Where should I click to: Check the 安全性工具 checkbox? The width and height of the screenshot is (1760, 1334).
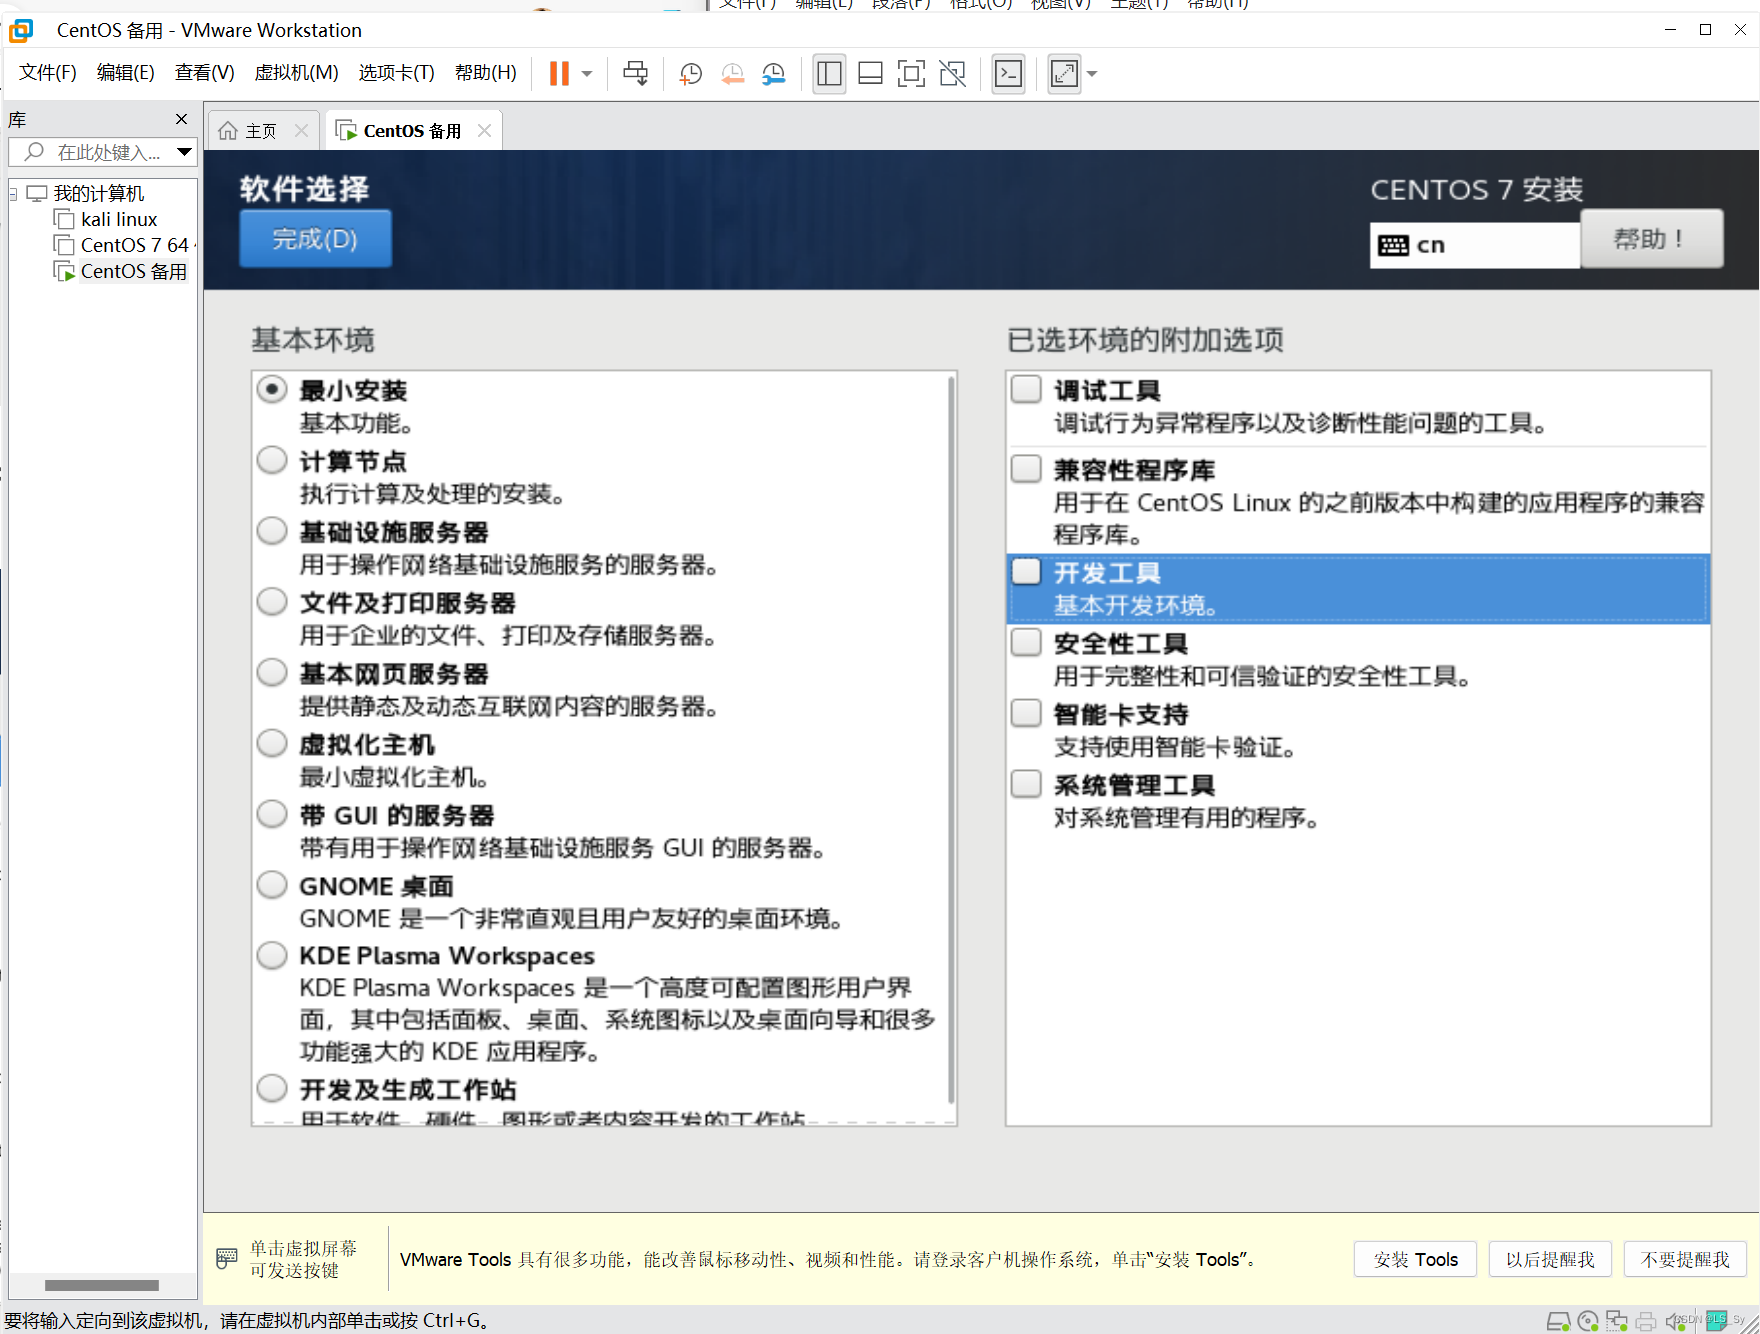pos(1026,642)
